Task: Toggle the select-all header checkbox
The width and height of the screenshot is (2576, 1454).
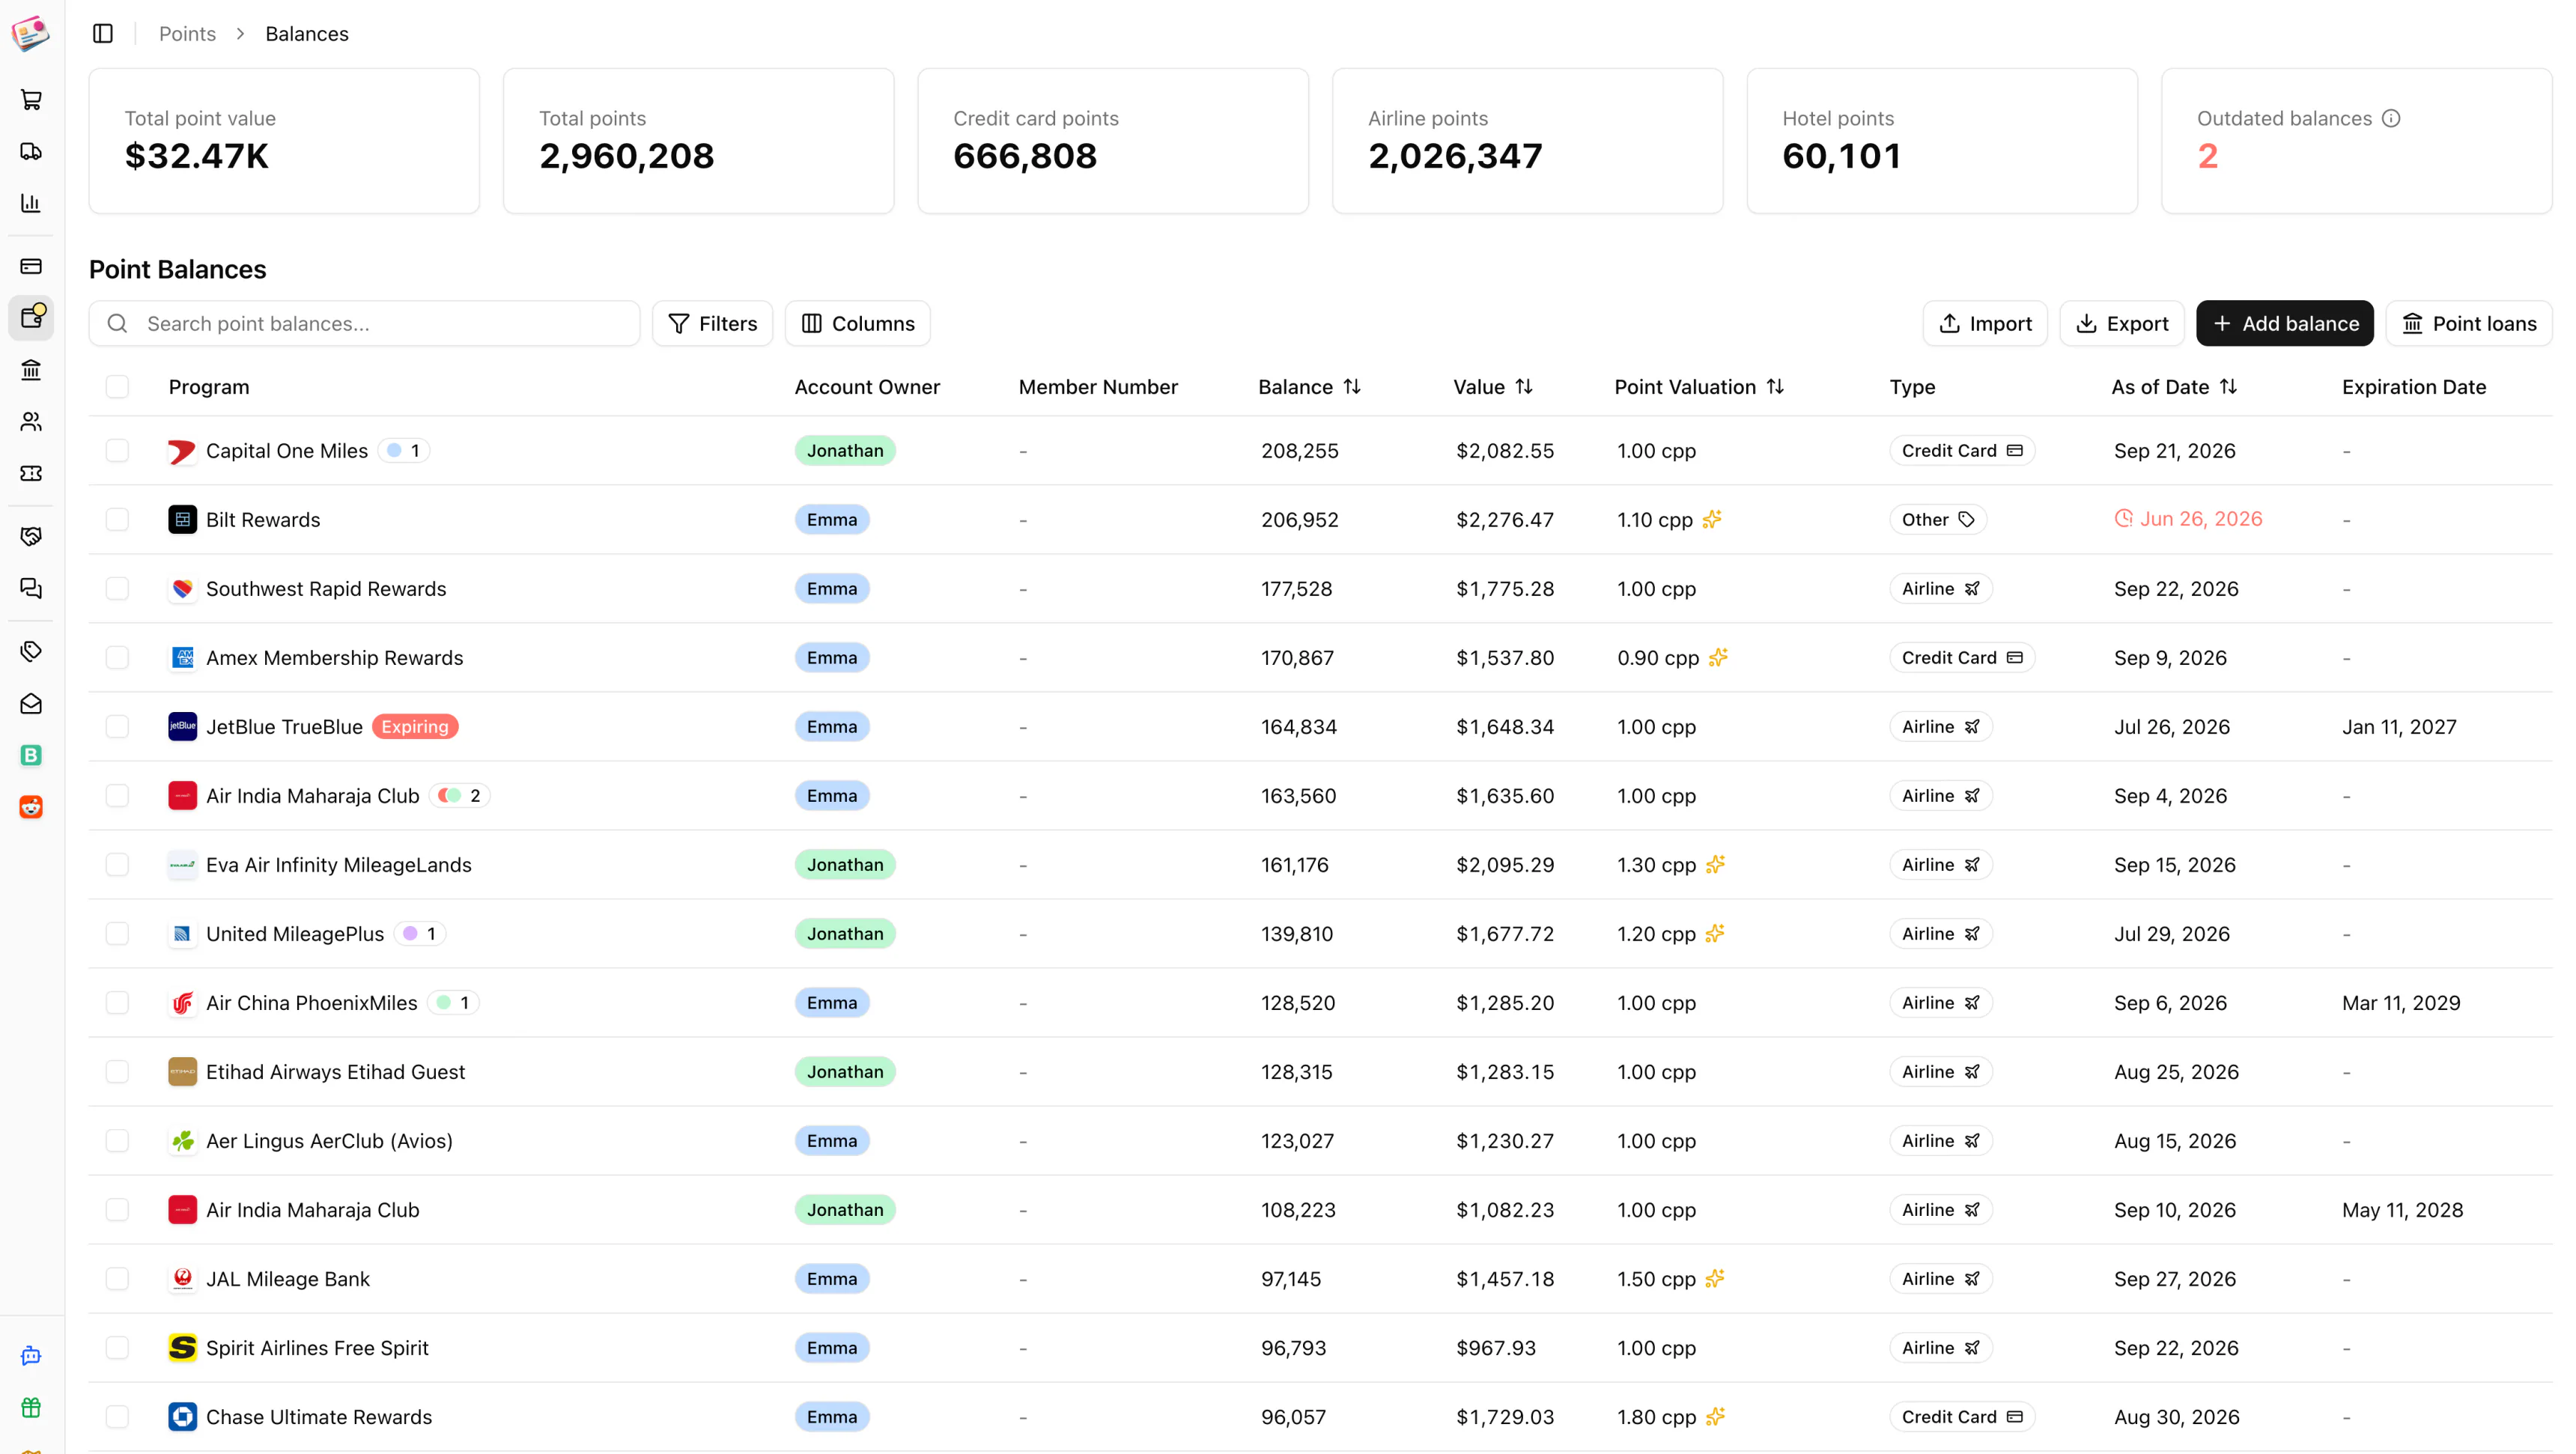Action: 117,387
